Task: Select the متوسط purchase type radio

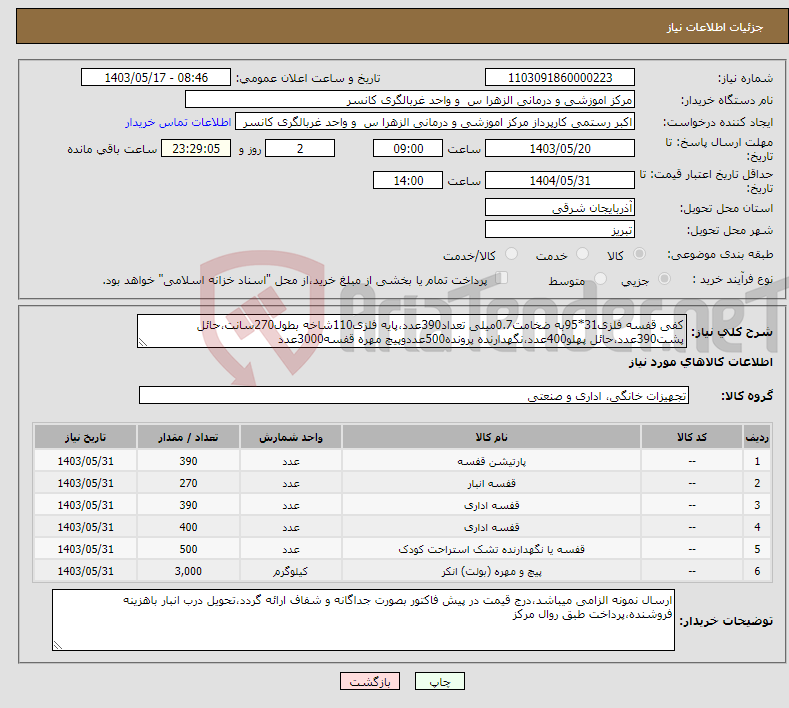Action: click(600, 278)
